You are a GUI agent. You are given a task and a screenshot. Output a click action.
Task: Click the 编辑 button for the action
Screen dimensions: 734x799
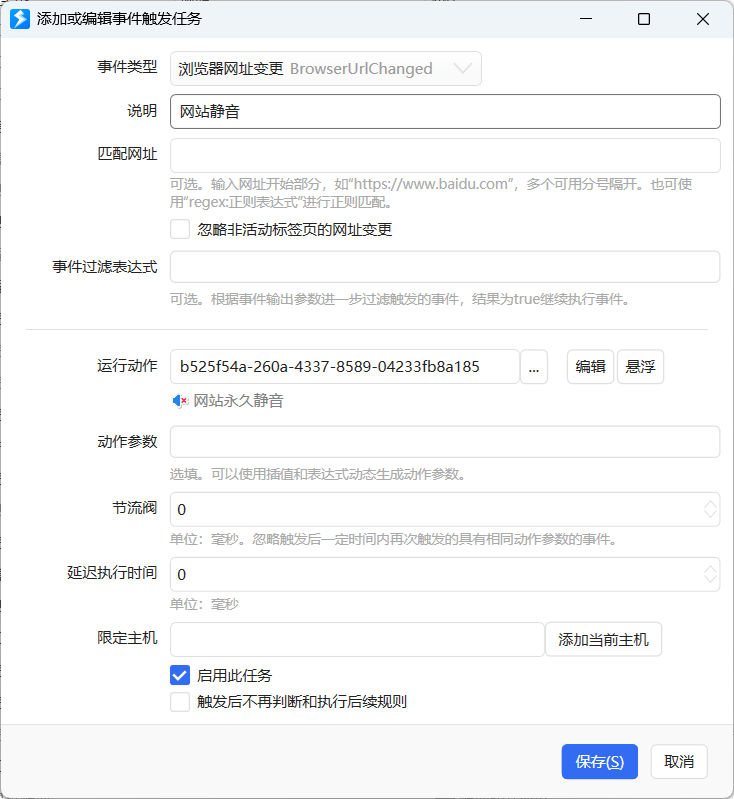click(590, 367)
